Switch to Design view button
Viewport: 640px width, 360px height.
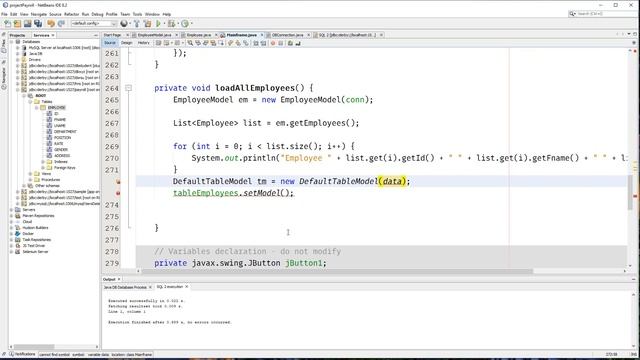tap(127, 43)
